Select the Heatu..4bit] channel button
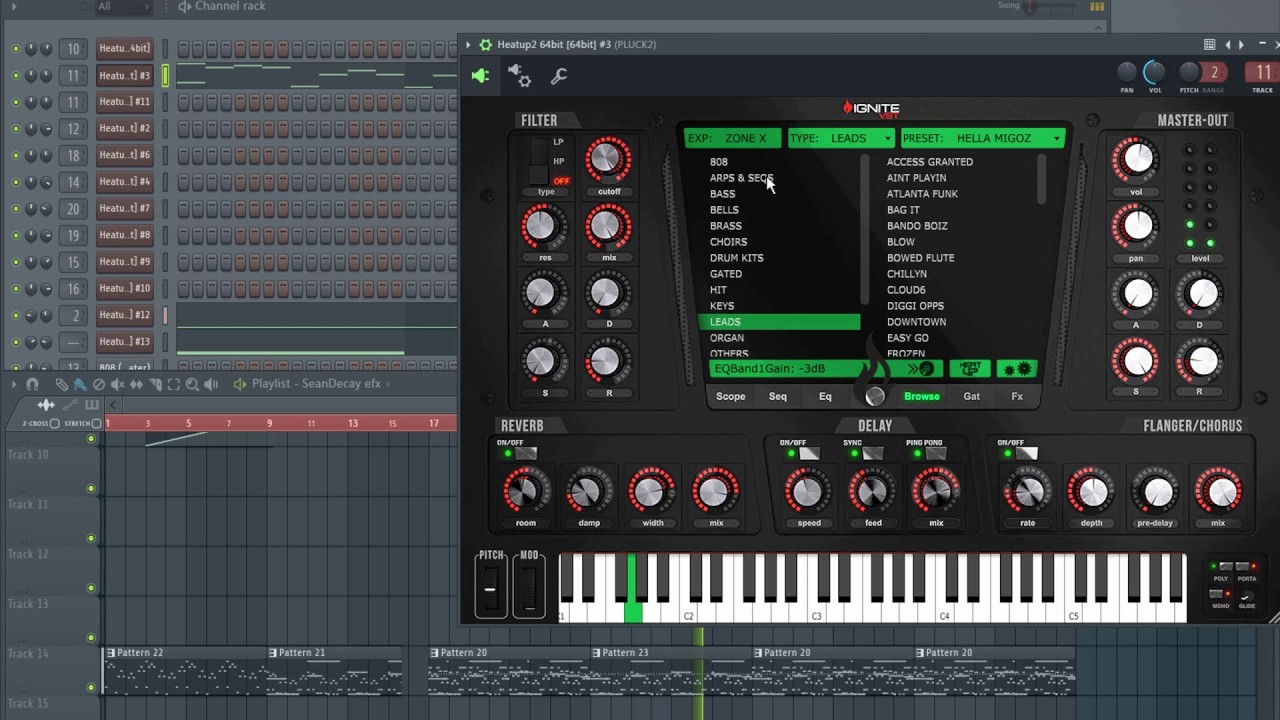This screenshot has width=1280, height=720. pos(125,48)
